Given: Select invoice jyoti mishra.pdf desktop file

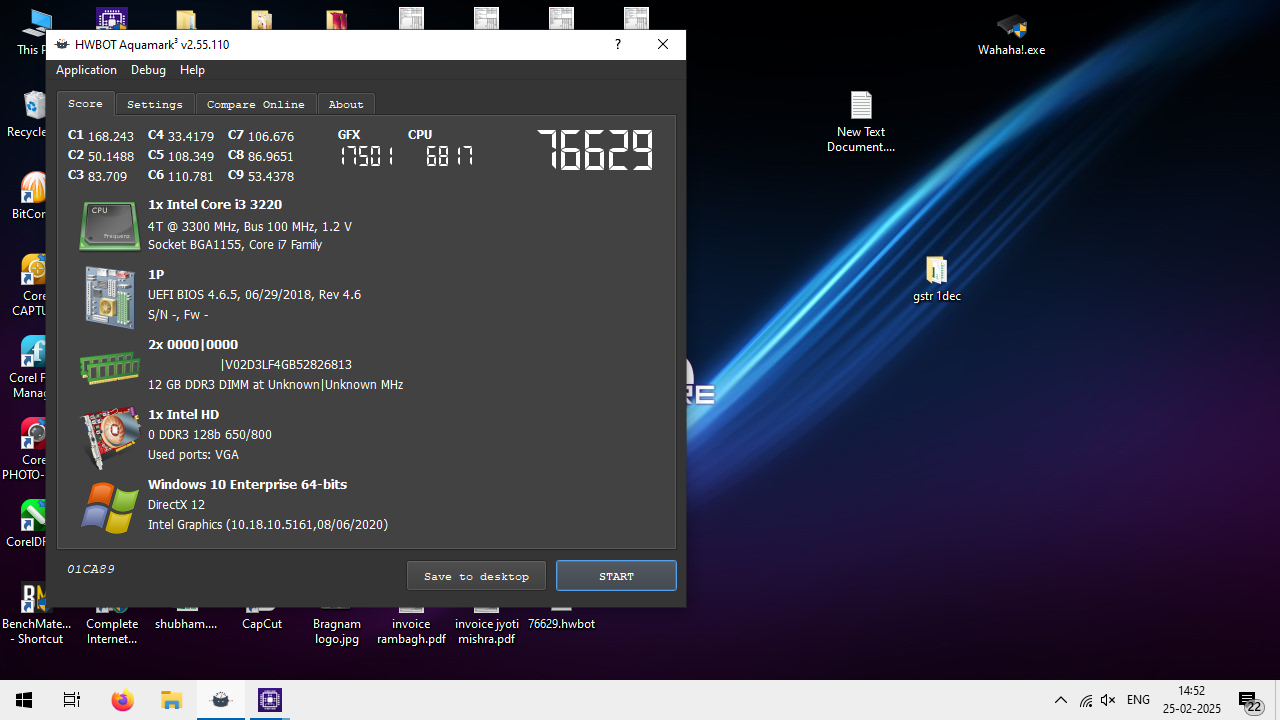Looking at the screenshot, I should point(487,623).
